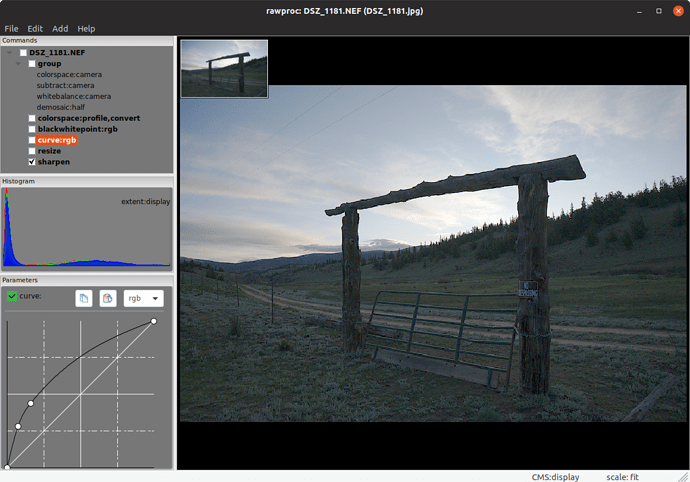Screen dimensions: 690x482
Task: Open the rgb channel dropdown
Action: 143,298
